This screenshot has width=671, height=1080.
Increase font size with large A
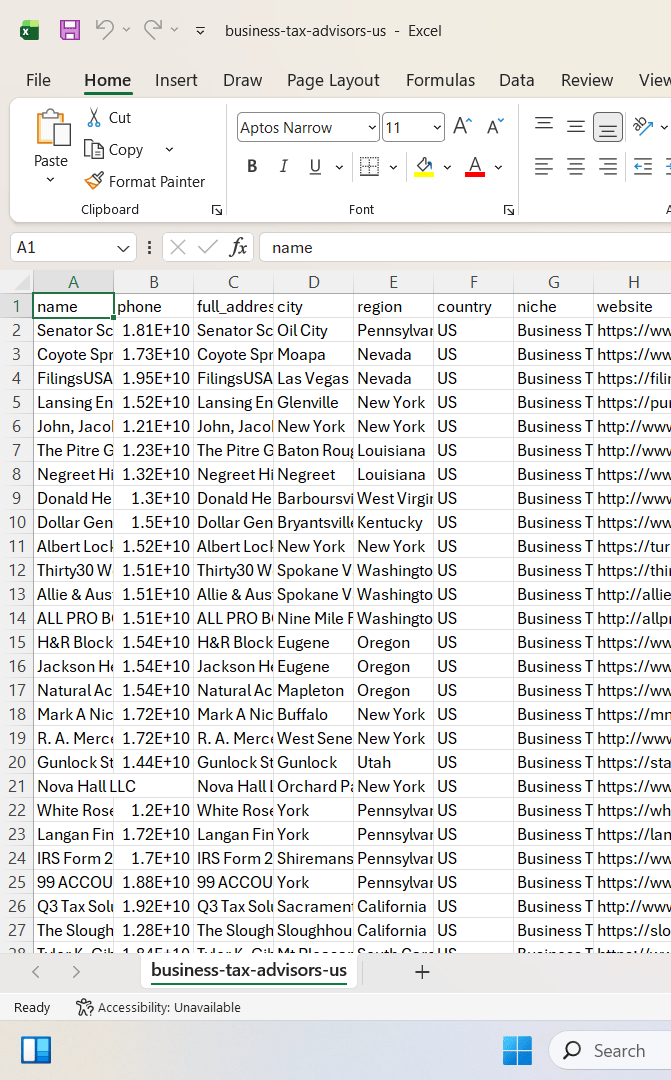click(x=462, y=126)
